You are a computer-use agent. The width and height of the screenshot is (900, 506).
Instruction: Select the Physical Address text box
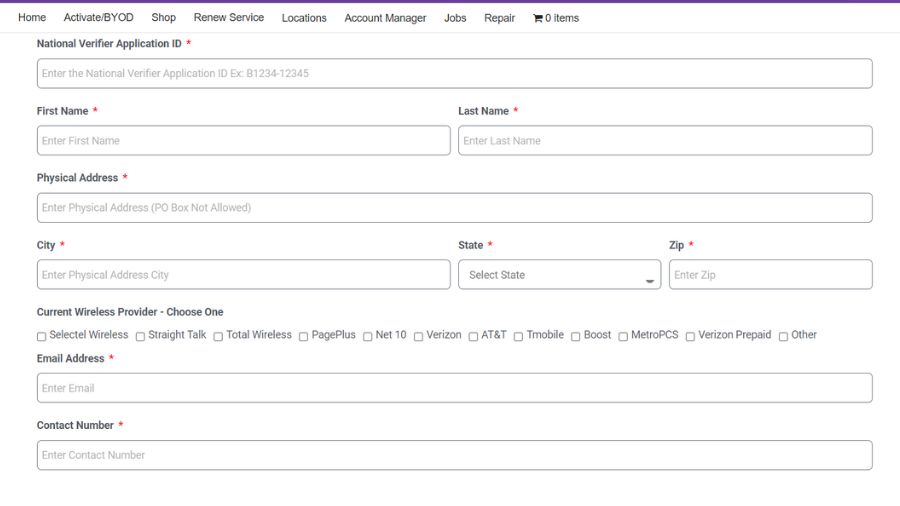click(x=455, y=208)
